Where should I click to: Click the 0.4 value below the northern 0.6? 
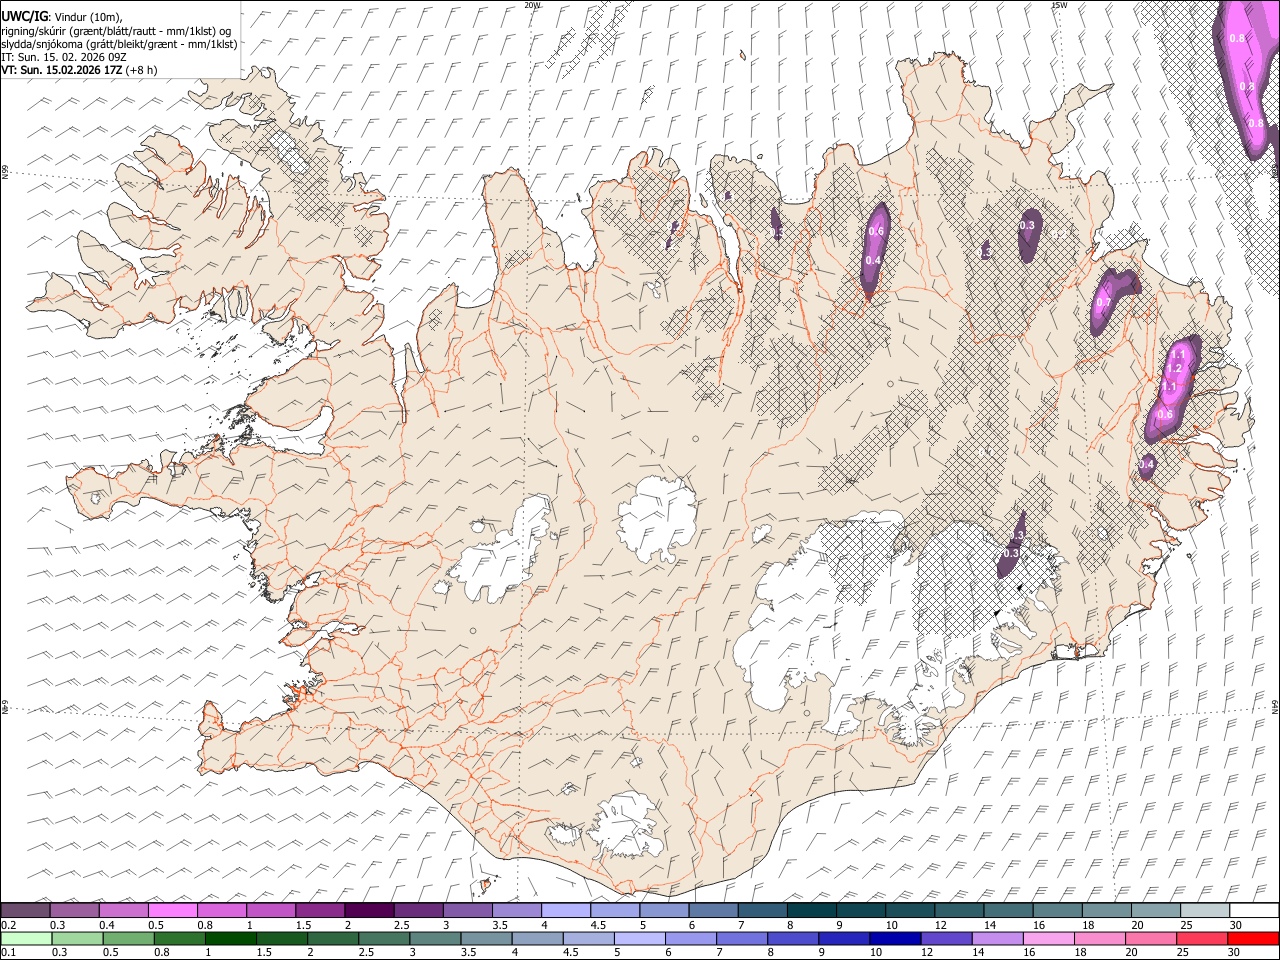pos(873,260)
